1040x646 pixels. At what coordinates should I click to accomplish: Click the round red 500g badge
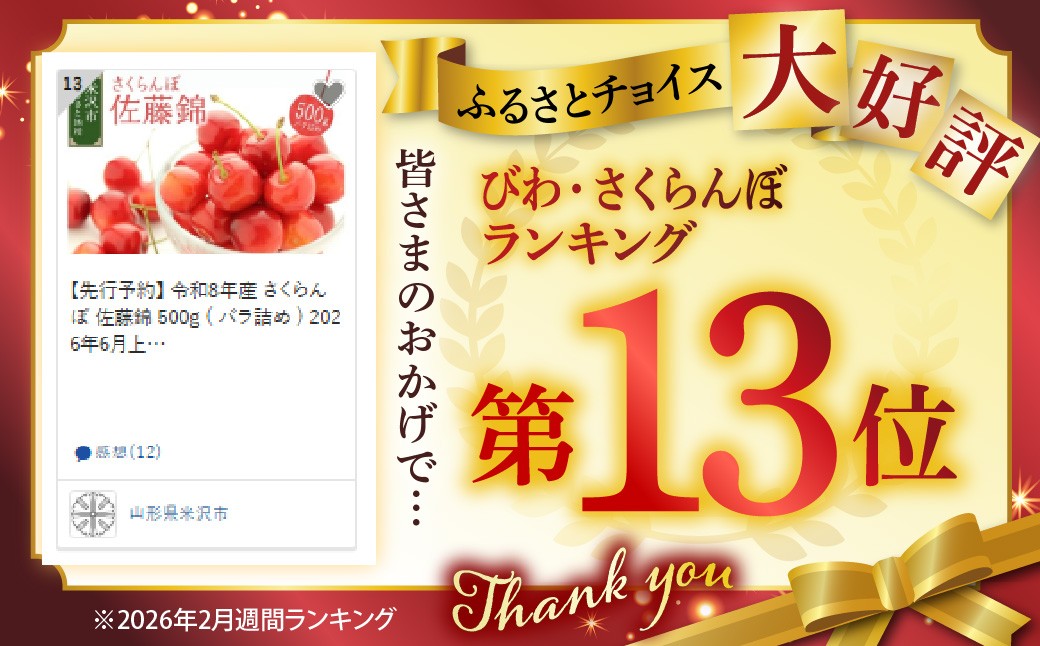pos(312,114)
